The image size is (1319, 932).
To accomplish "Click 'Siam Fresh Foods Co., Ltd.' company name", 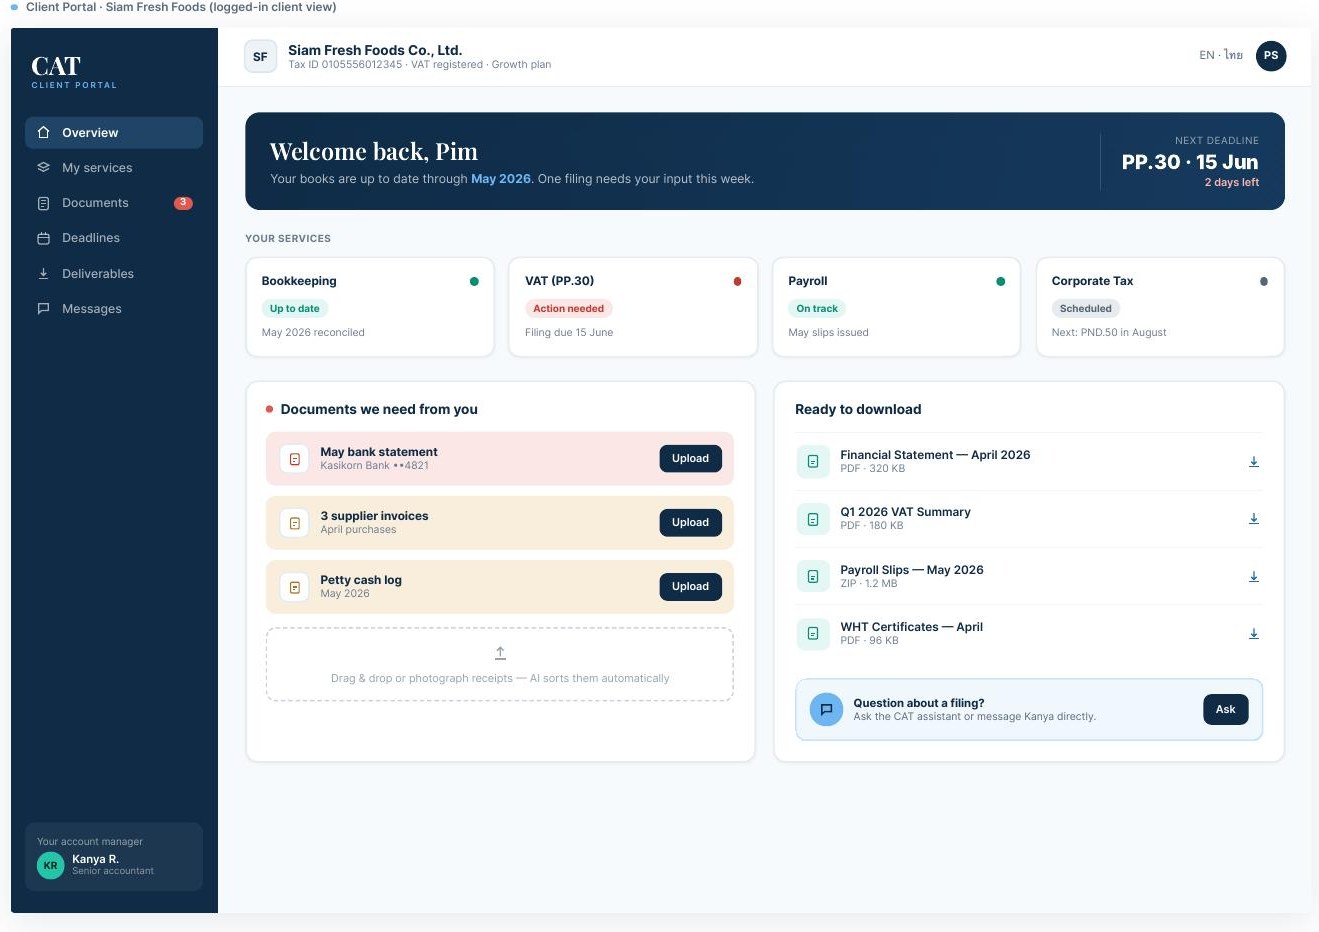I will click(375, 50).
